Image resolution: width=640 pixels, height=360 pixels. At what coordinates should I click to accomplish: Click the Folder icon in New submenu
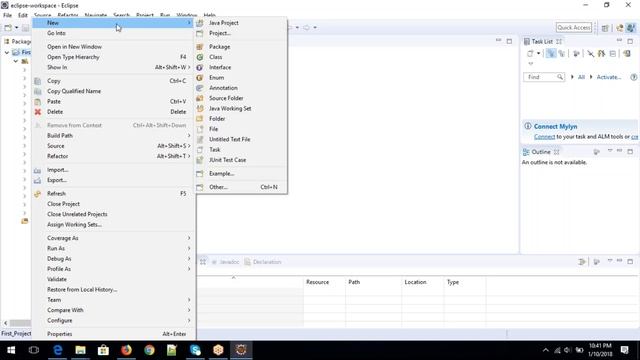(200, 119)
